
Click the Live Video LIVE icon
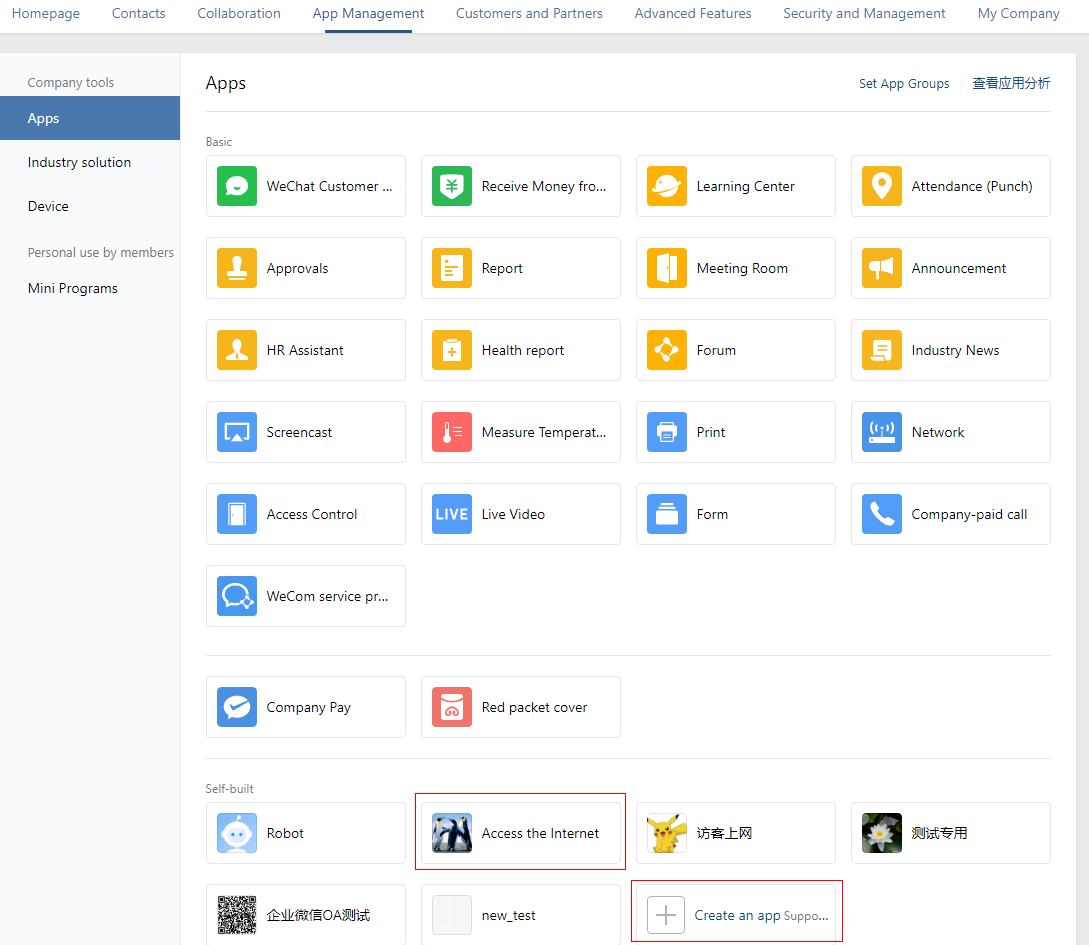pyautogui.click(x=452, y=514)
